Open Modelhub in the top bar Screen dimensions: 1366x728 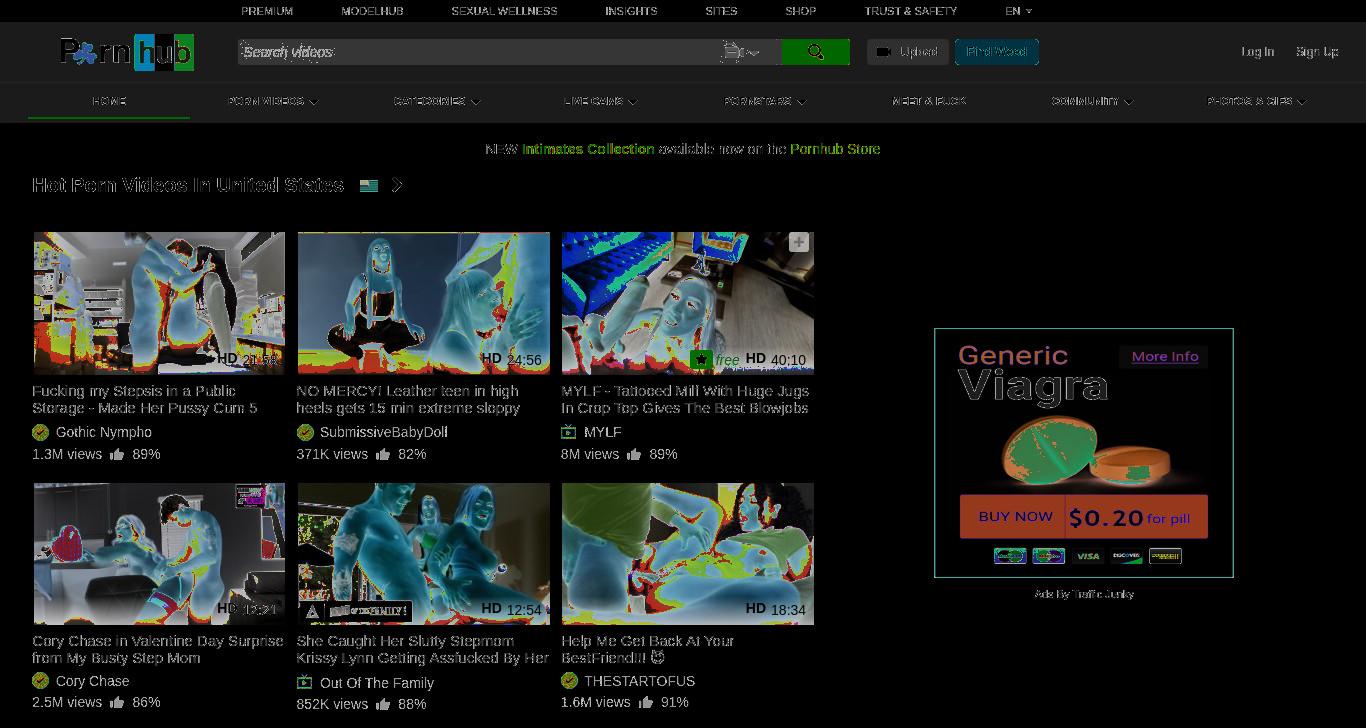372,11
